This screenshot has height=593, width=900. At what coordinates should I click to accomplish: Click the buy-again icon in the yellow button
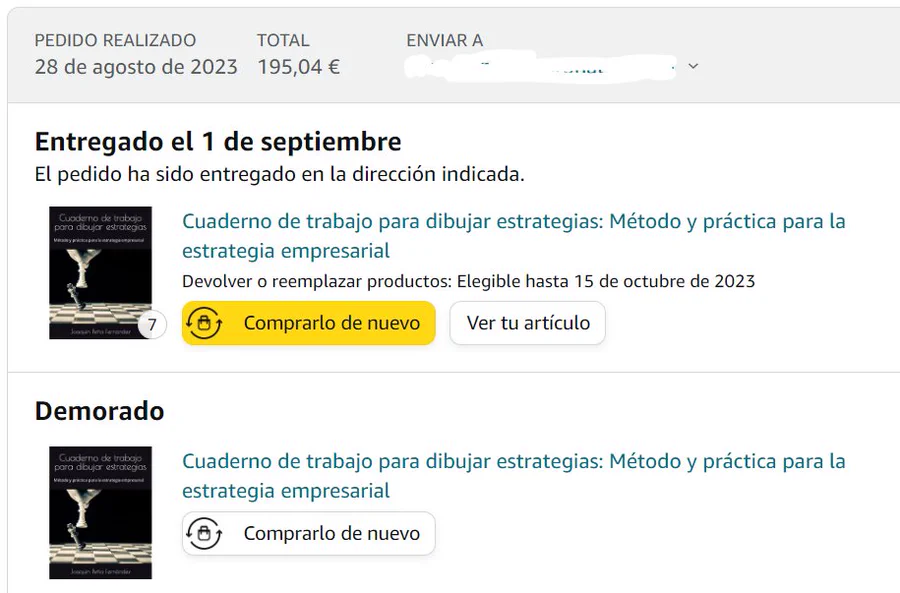[x=205, y=324]
